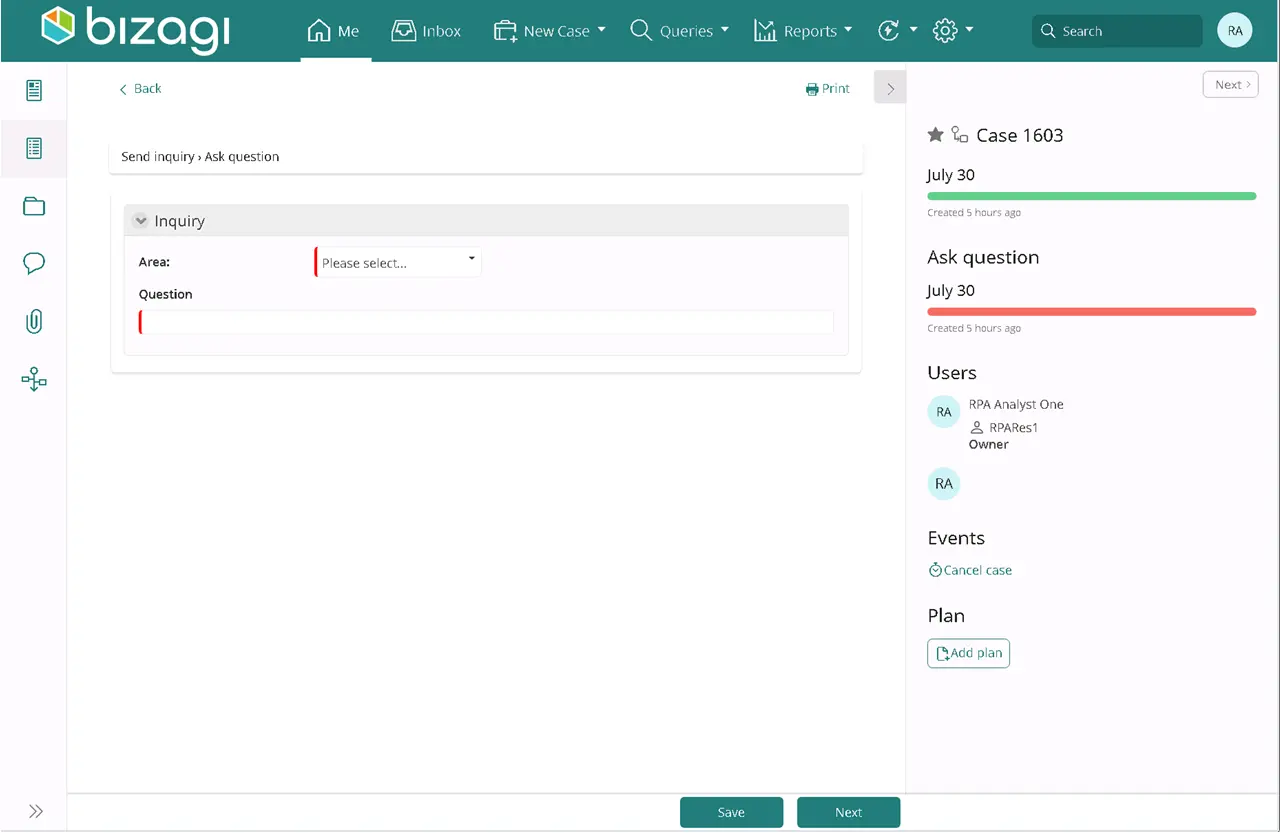Viewport: 1280px width, 833px height.
Task: Click the Add plan button
Action: click(968, 653)
